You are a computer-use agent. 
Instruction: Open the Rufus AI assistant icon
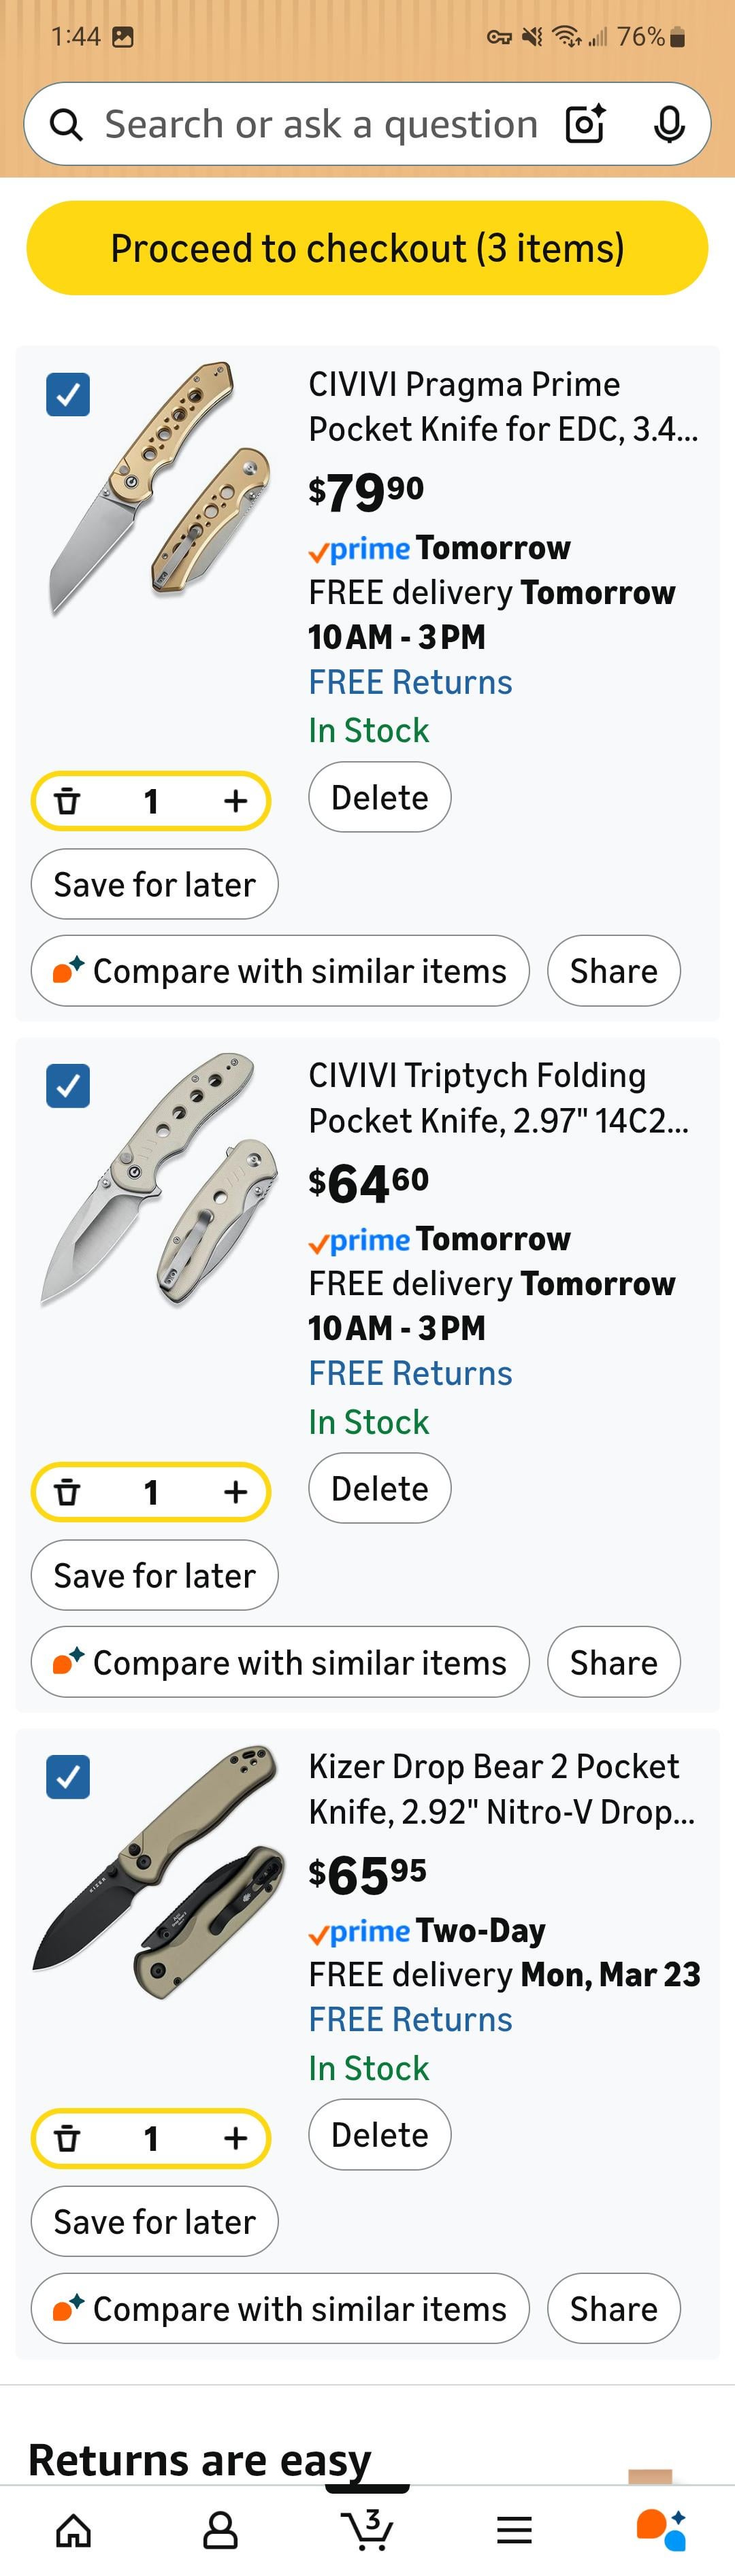661,2530
